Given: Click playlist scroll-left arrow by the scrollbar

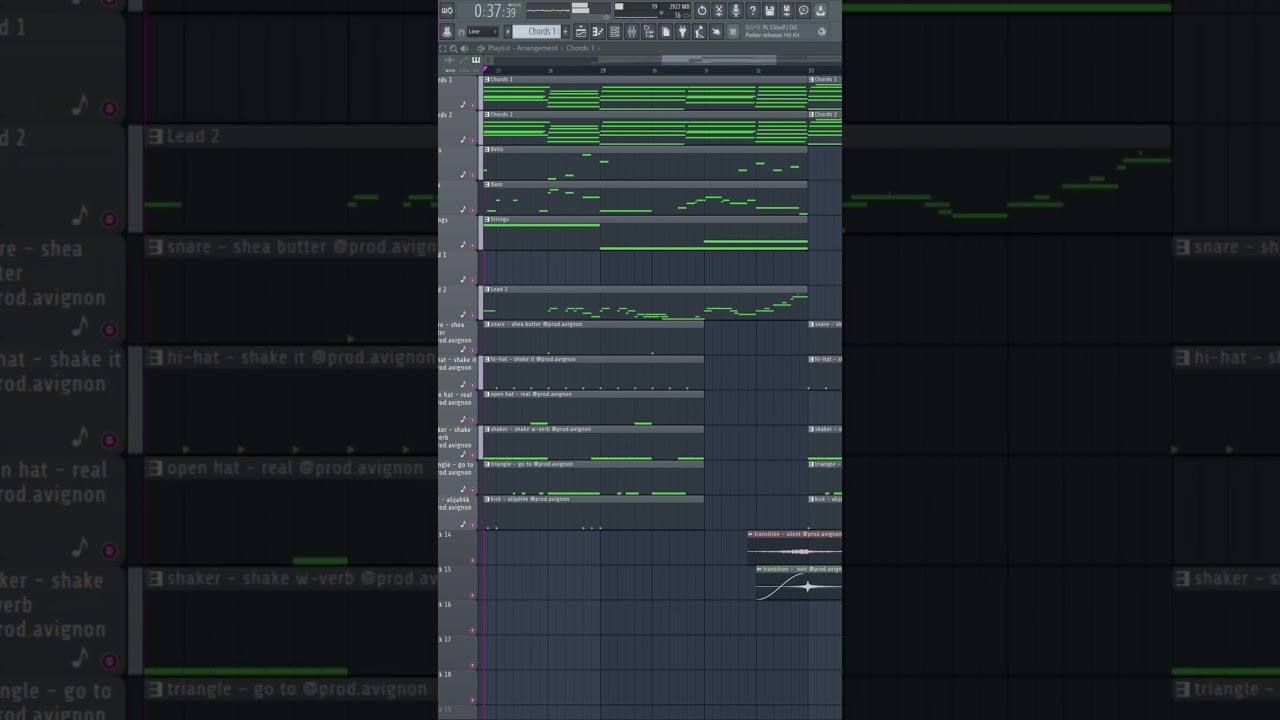Looking at the screenshot, I should click(488, 59).
